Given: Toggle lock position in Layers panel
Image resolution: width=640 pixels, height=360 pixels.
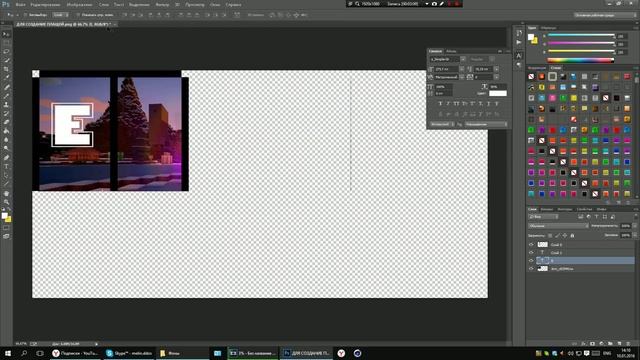Looking at the screenshot, I should (564, 236).
